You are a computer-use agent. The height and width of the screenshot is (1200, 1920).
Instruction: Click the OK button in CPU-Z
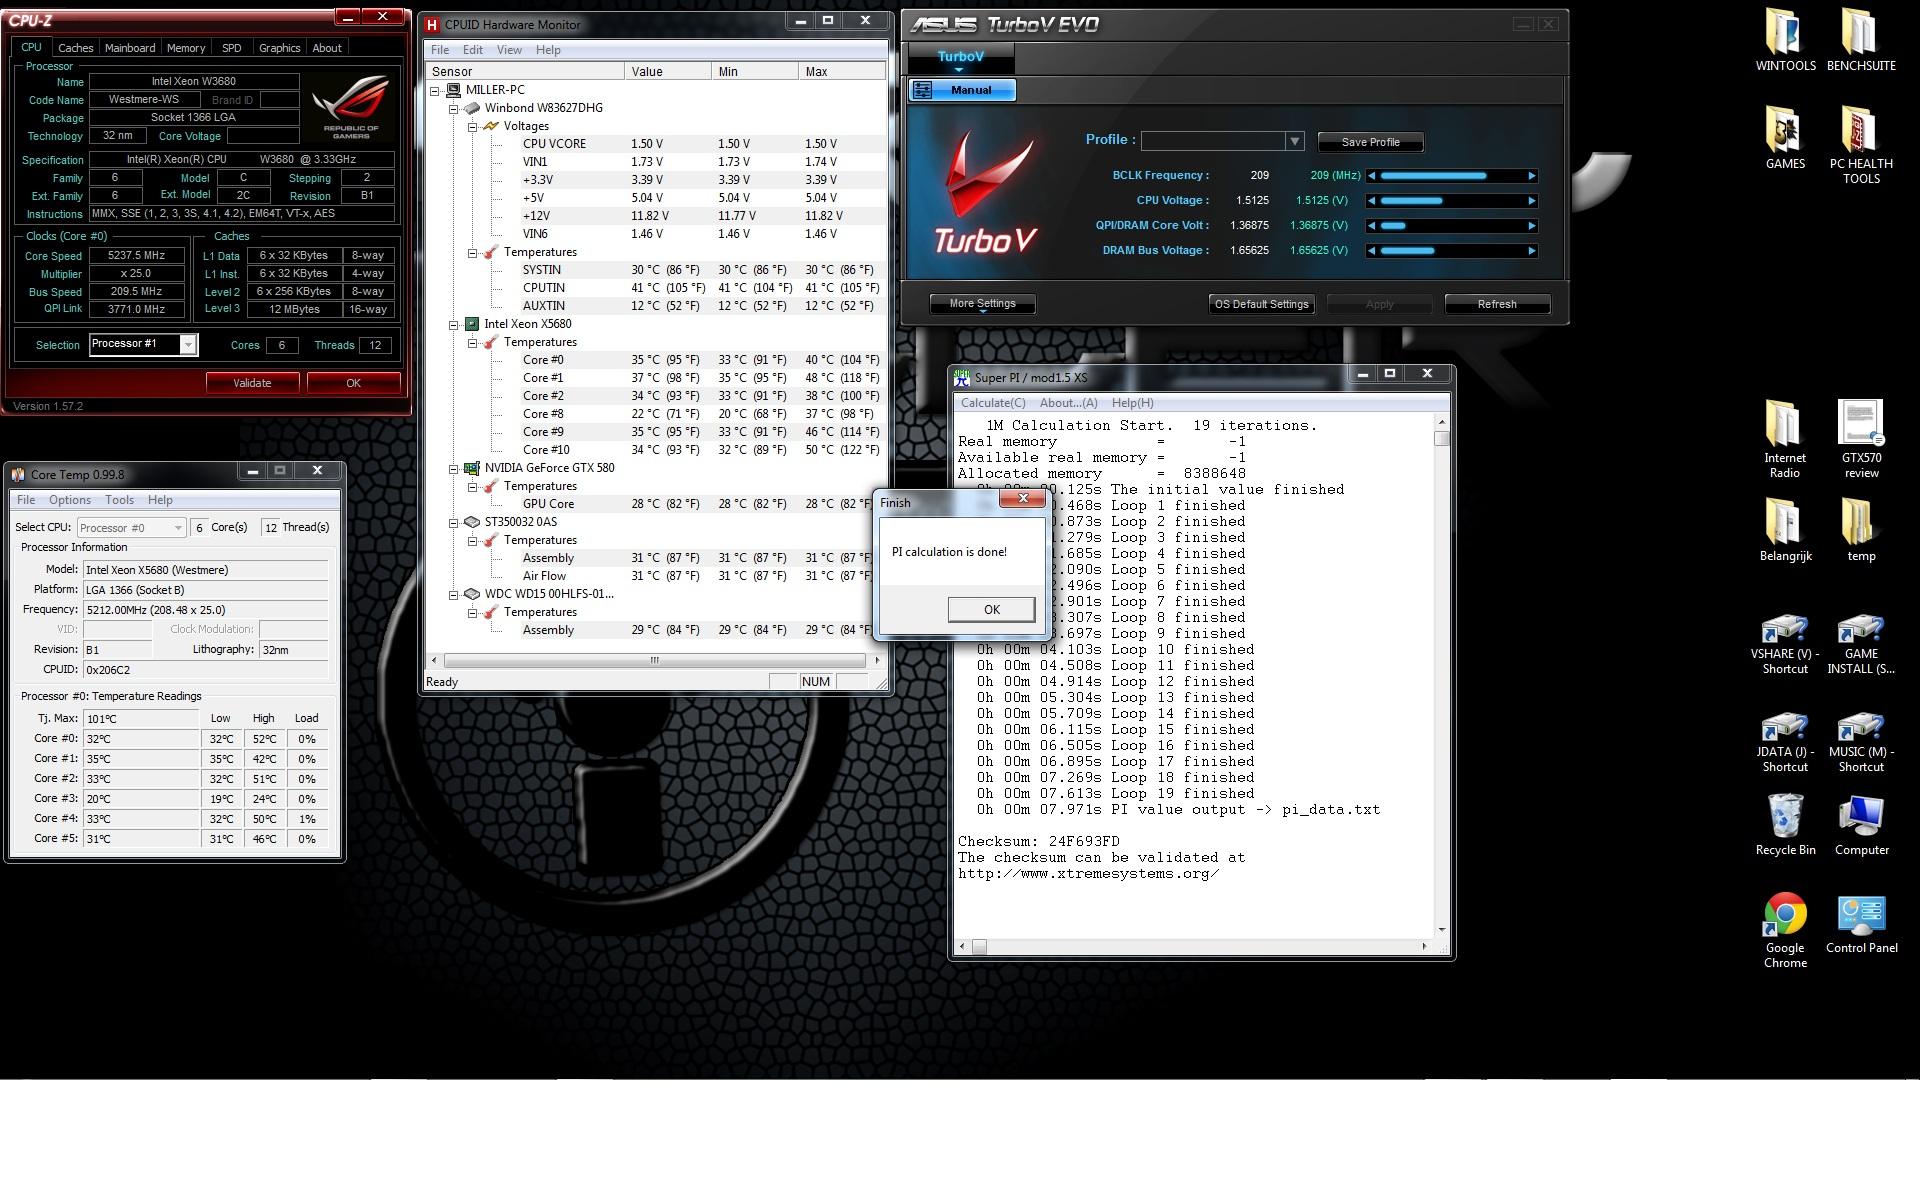tap(353, 383)
